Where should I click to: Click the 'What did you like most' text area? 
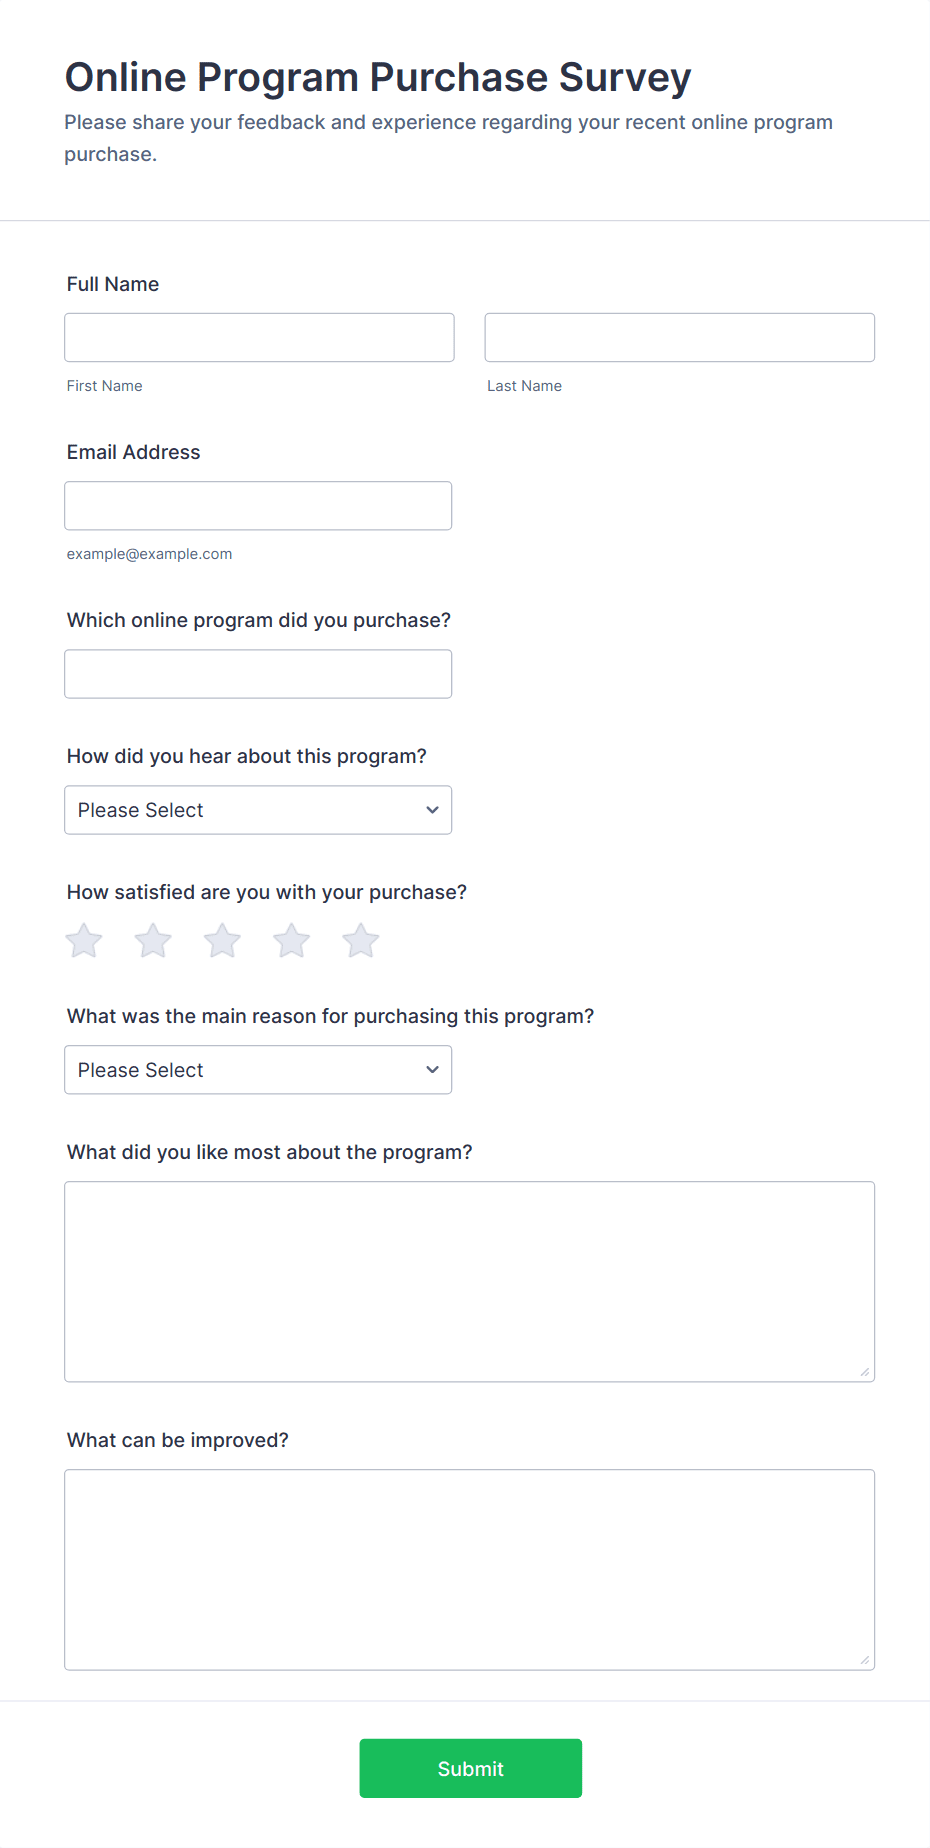point(469,1281)
